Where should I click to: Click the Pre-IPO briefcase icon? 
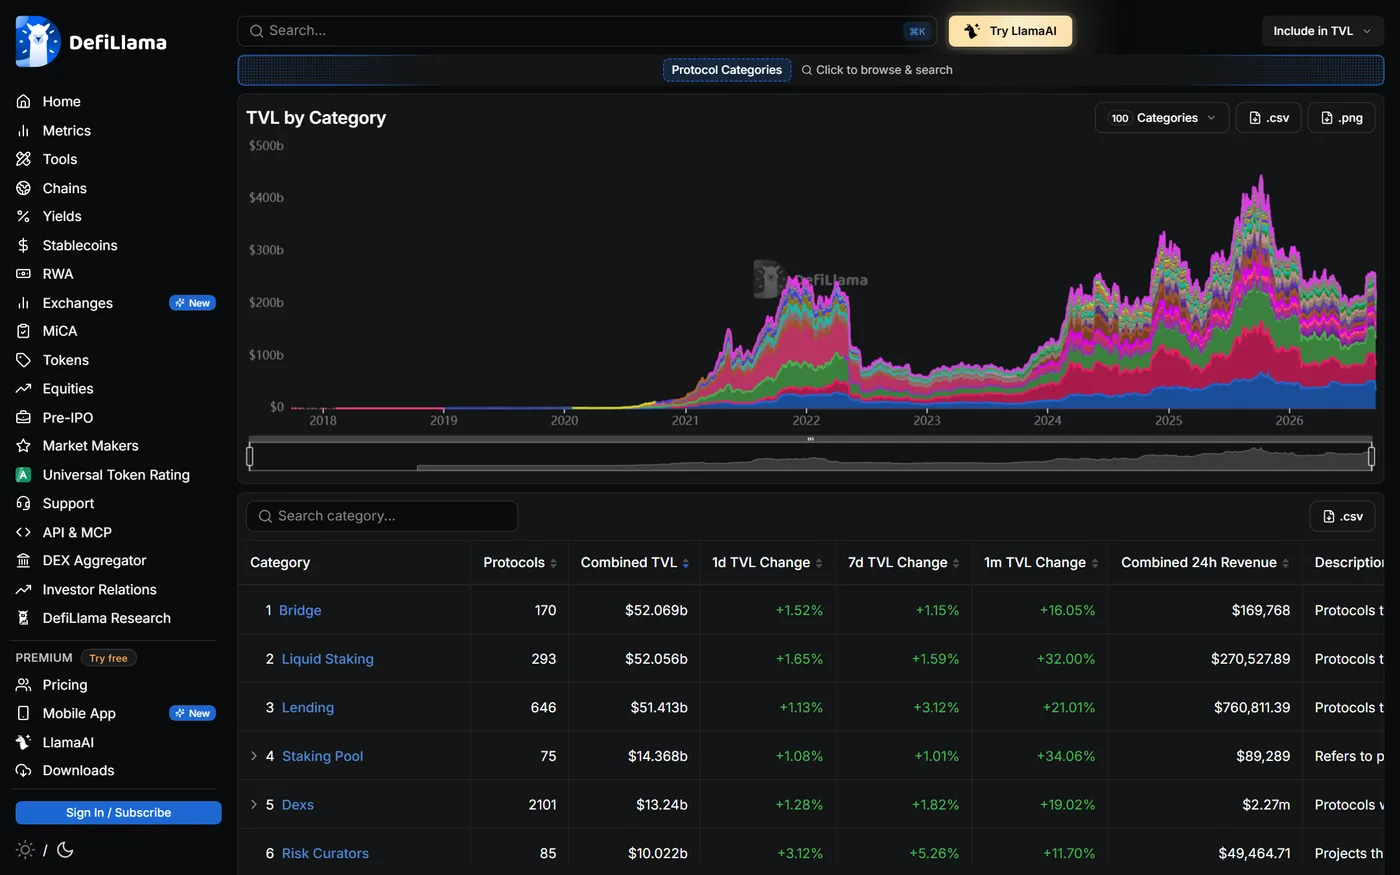tap(23, 418)
